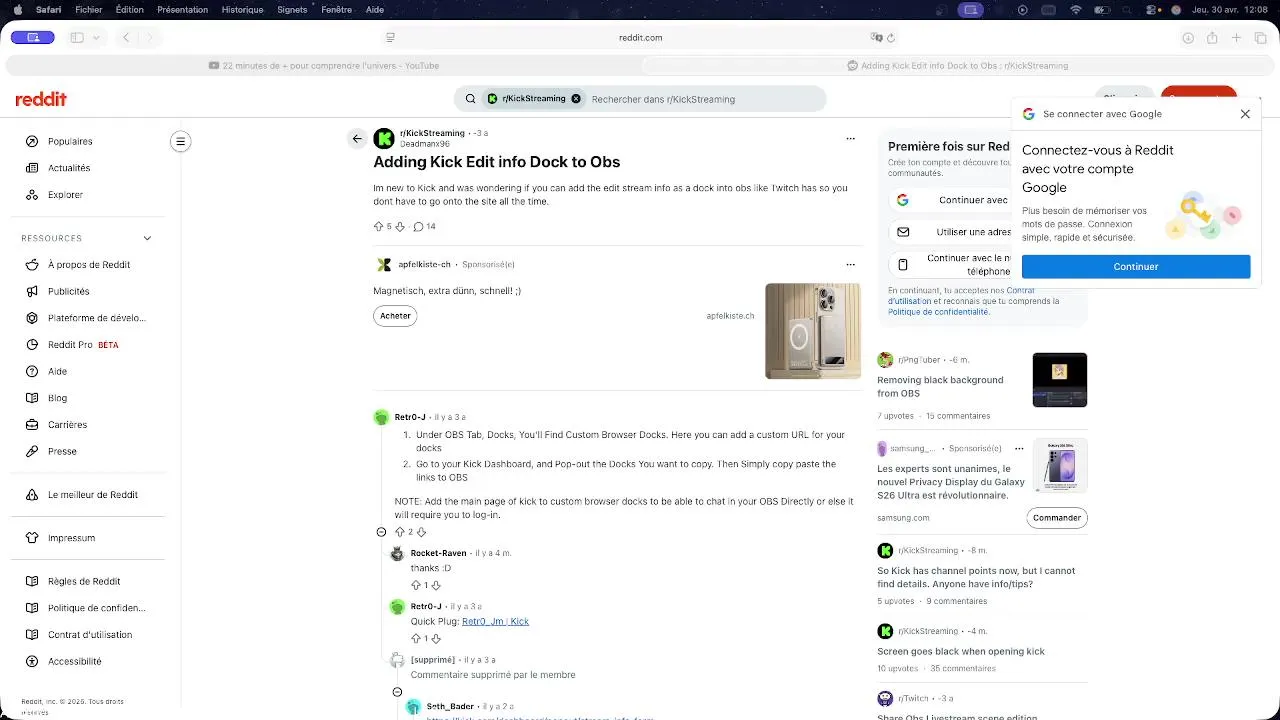Click Commander on the Samsung ad
This screenshot has height=720, width=1280.
[1057, 518]
